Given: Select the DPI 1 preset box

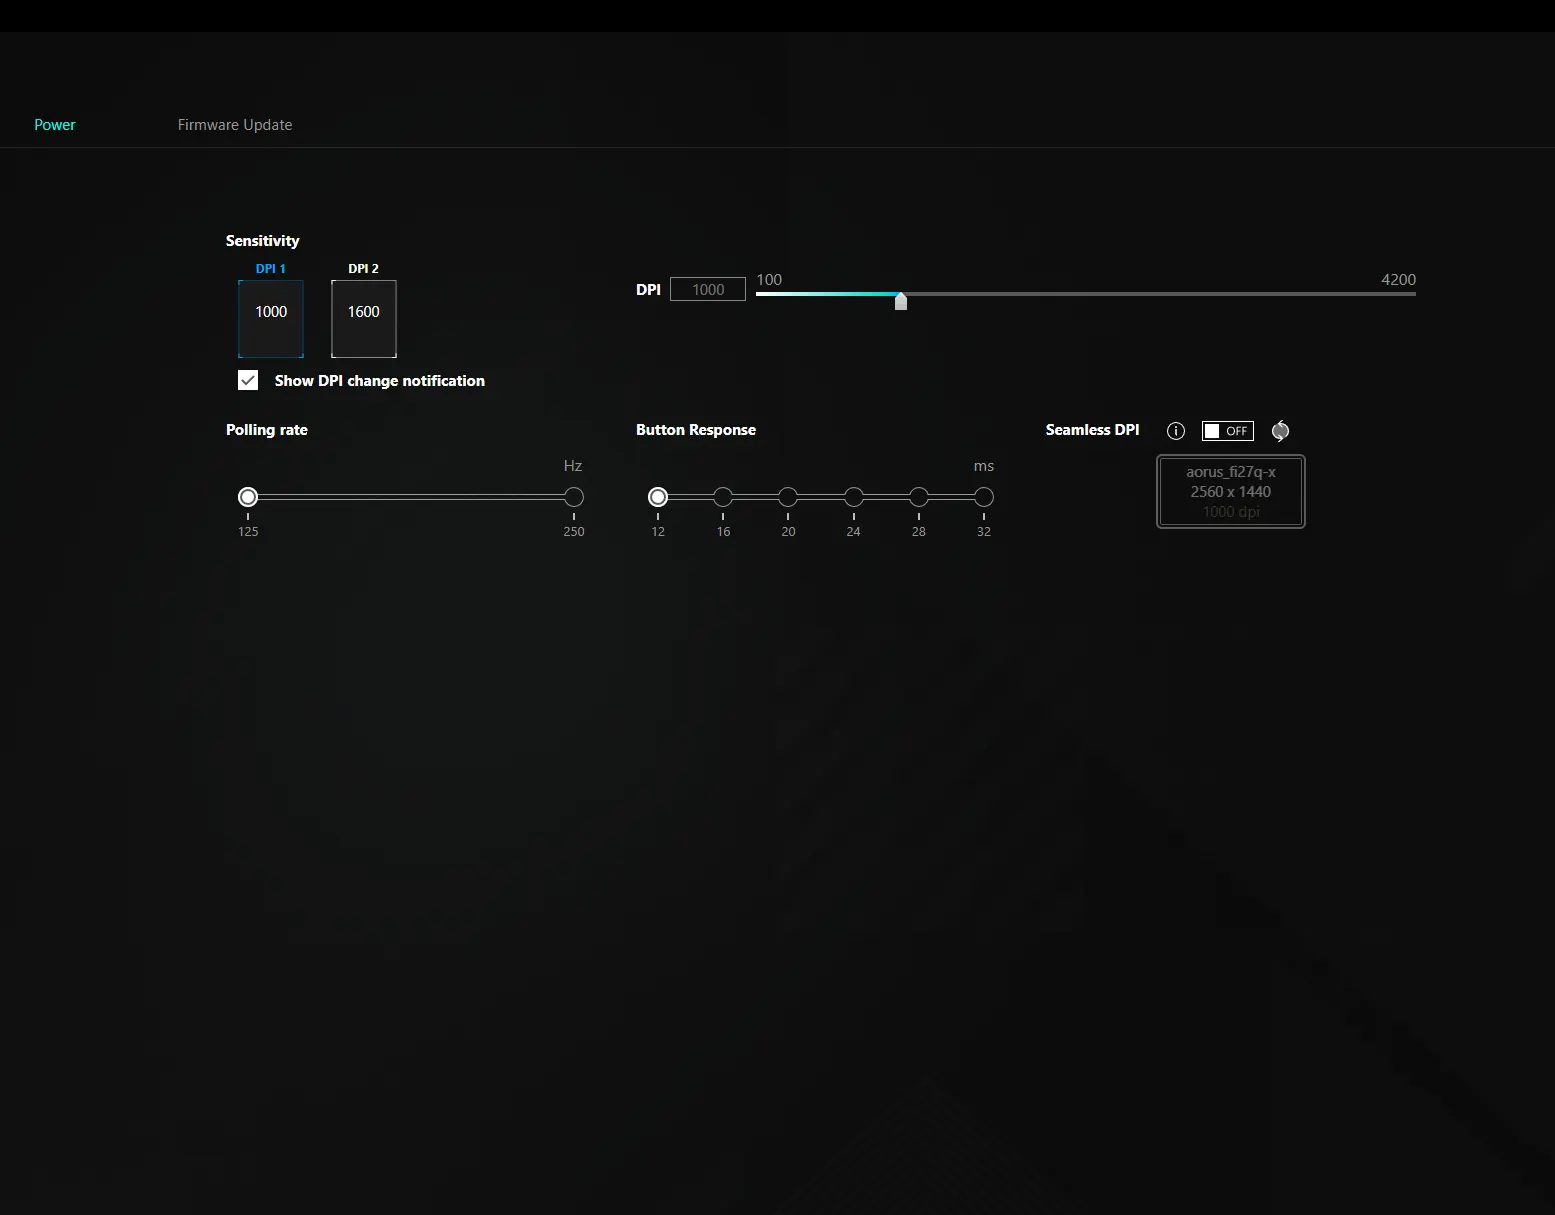Looking at the screenshot, I should pos(271,318).
